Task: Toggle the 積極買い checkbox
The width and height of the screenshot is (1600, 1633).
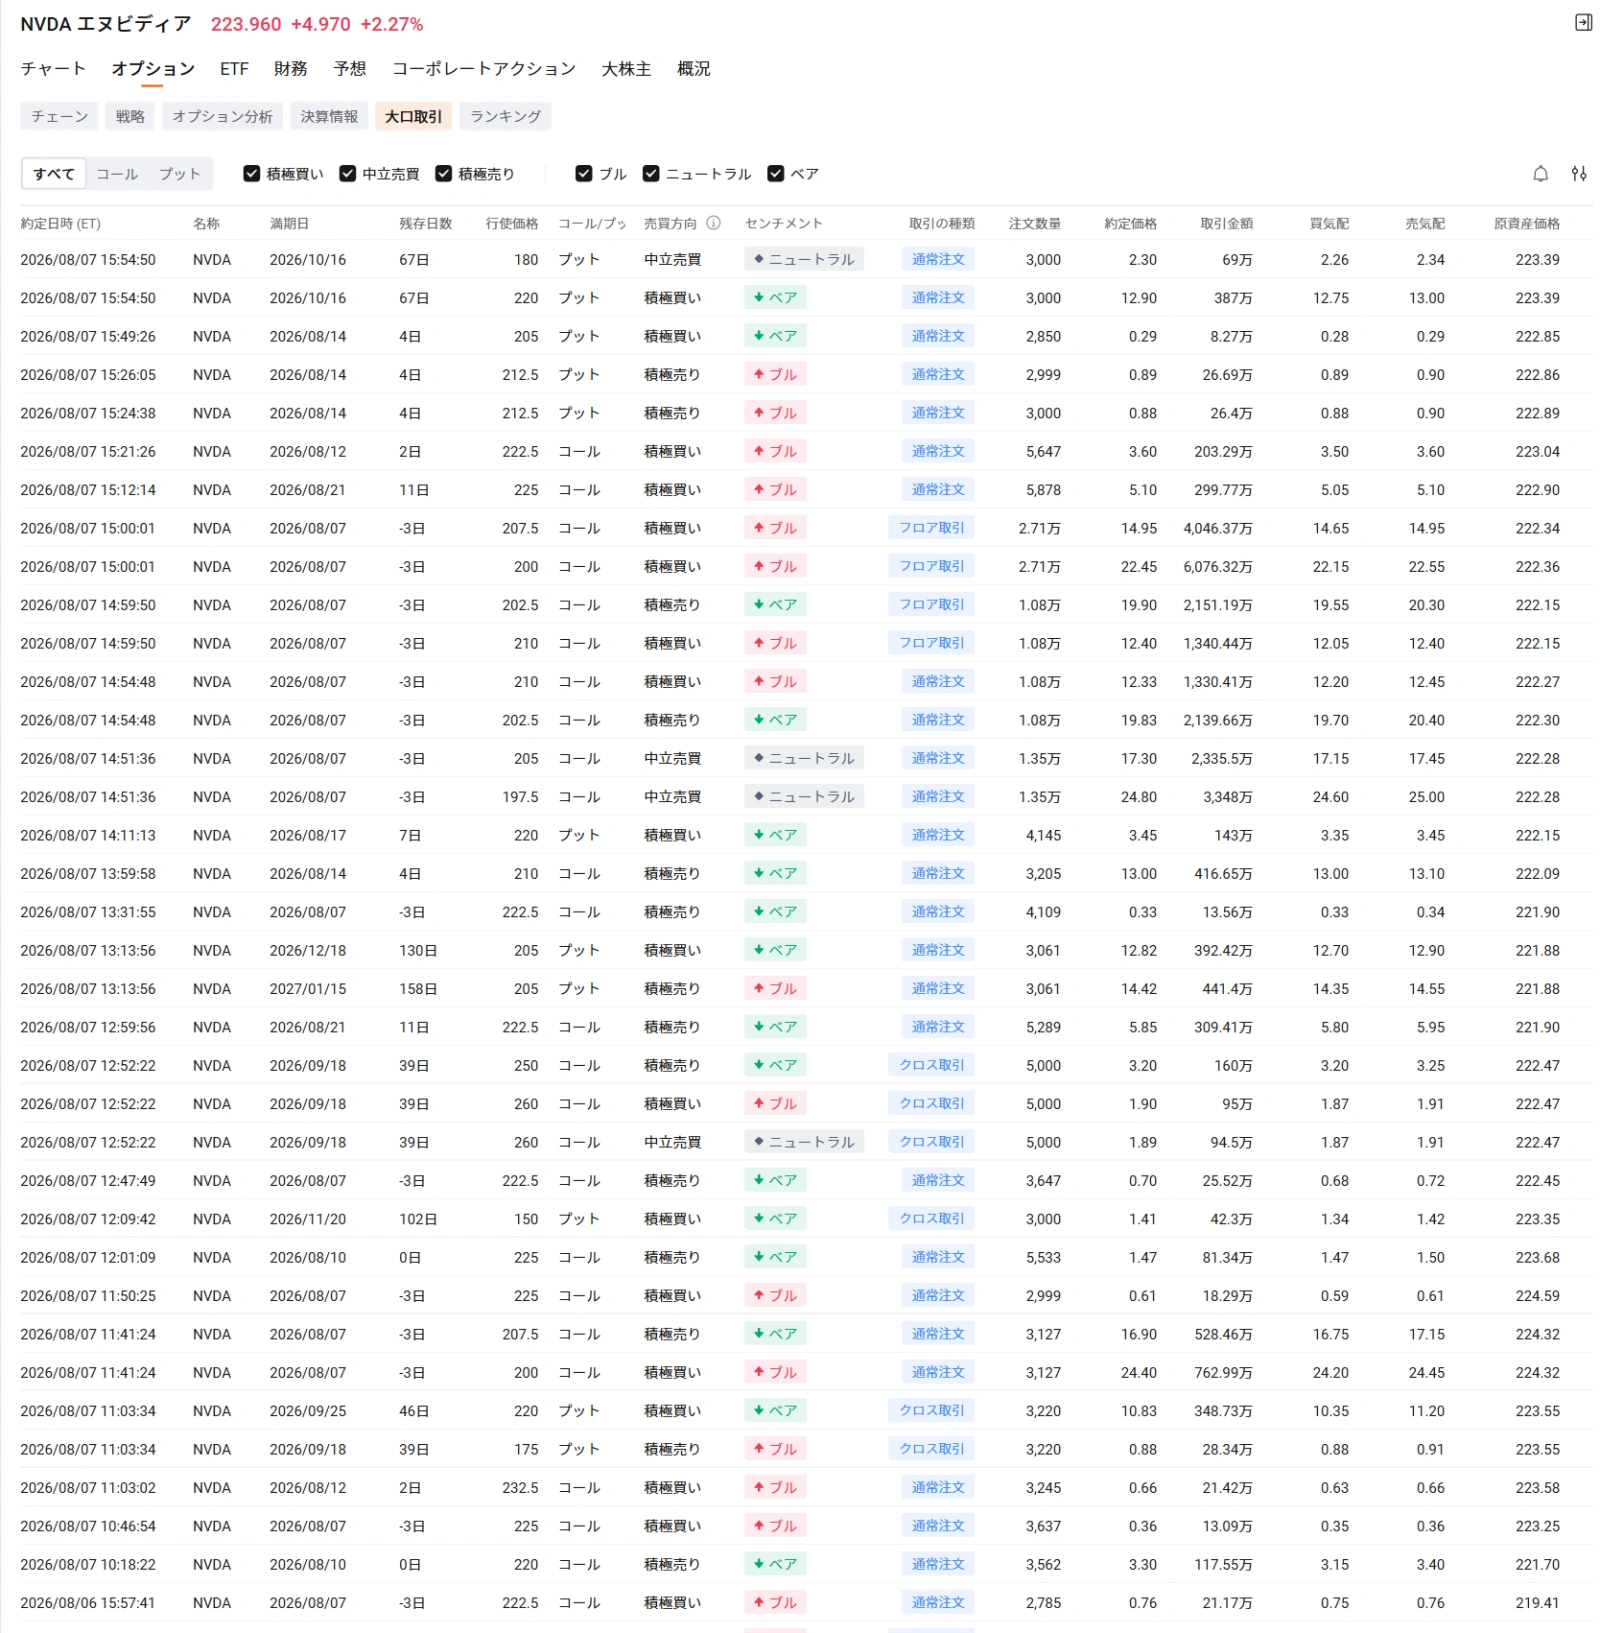Action: click(x=252, y=174)
